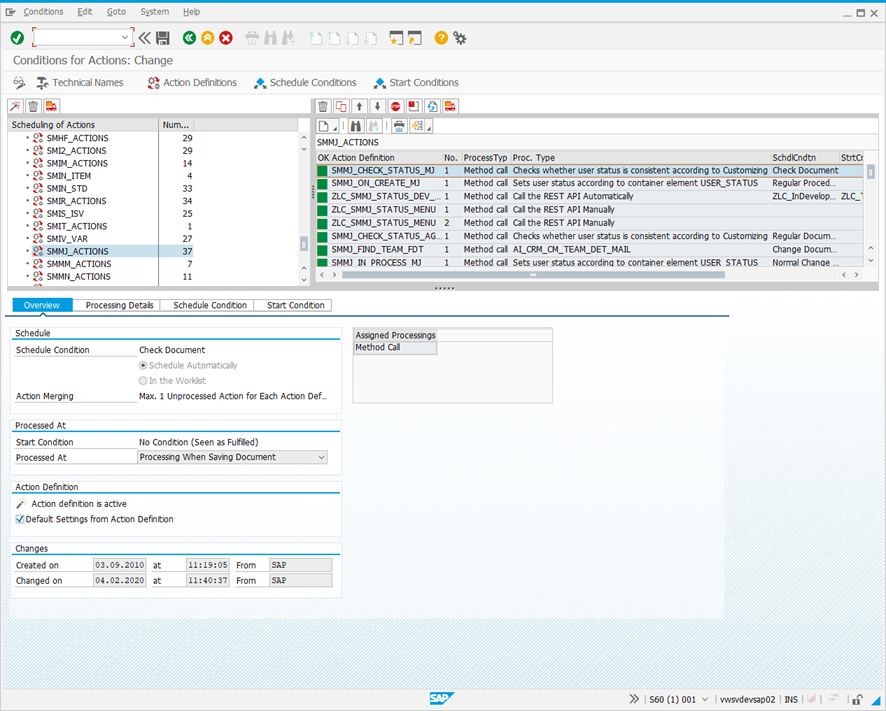Click the move-down arrow icon above the actions table
Screen dimensions: 886x711
(377, 106)
